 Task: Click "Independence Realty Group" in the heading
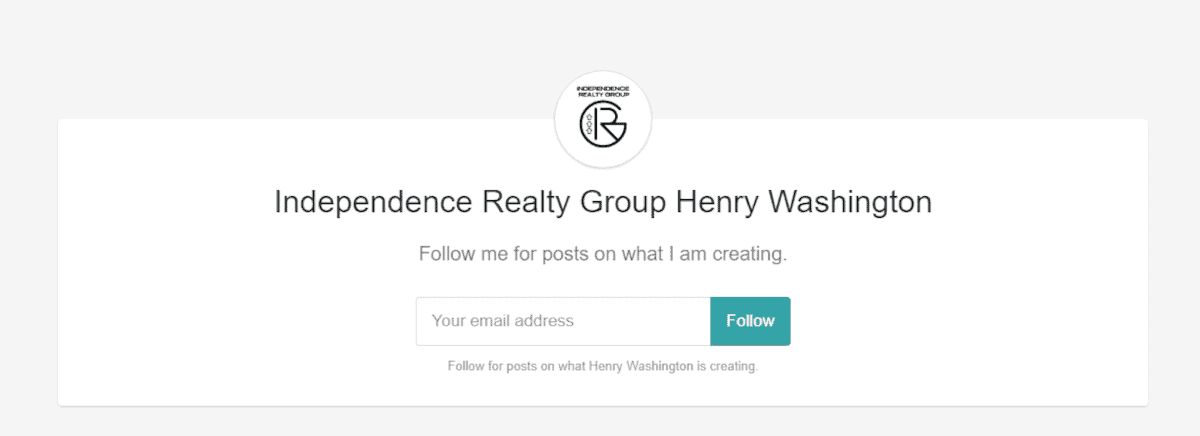(x=470, y=203)
